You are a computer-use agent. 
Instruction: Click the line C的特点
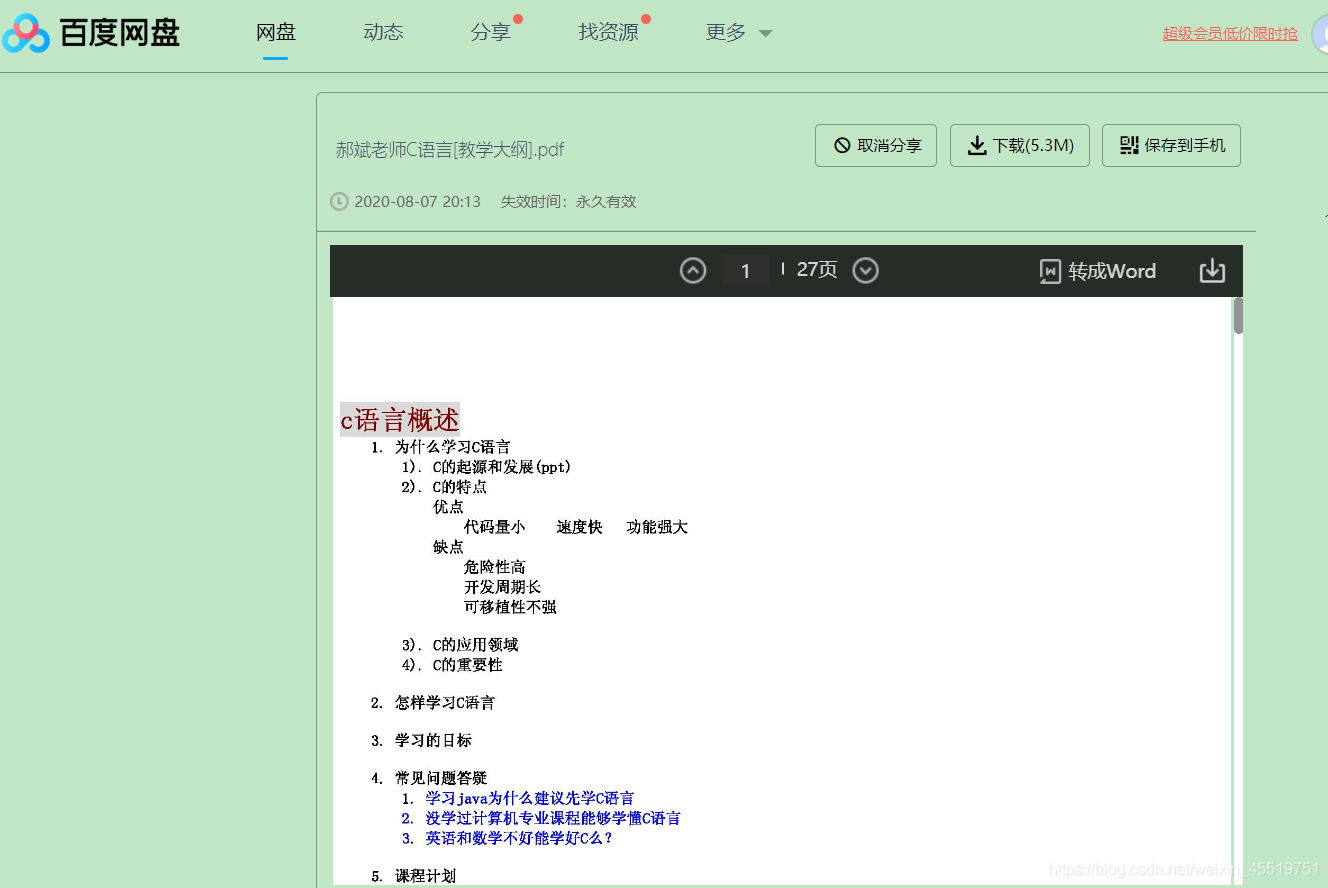click(460, 487)
